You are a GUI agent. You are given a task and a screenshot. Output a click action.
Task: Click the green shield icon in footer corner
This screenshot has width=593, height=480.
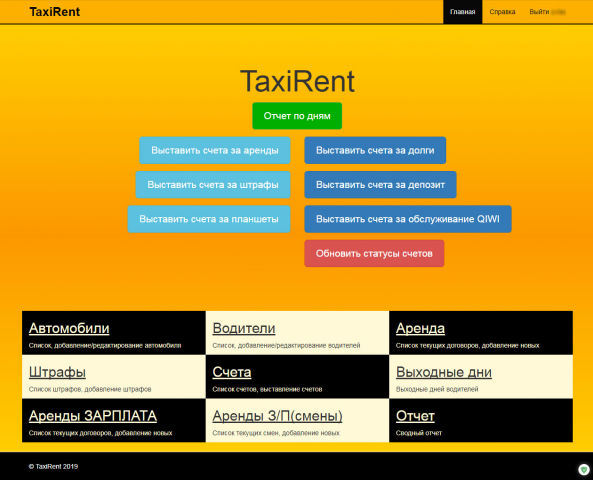(584, 469)
